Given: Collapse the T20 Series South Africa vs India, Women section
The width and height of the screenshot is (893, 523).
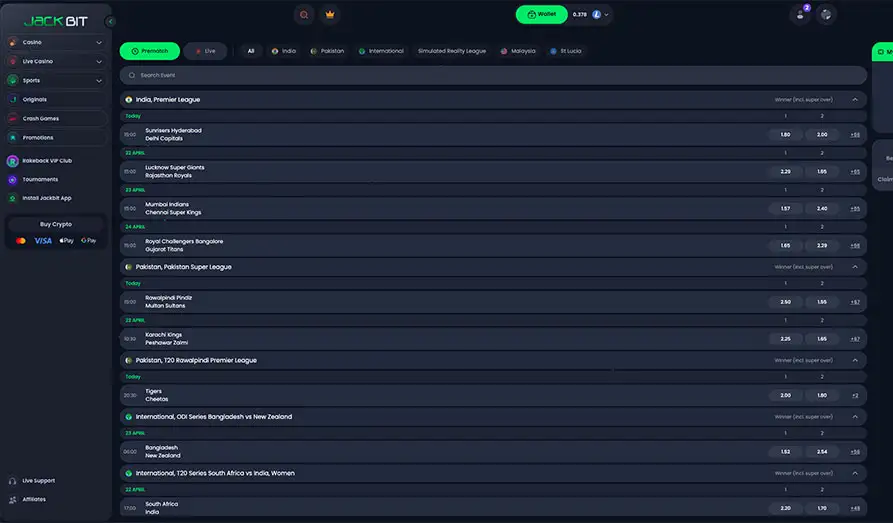Looking at the screenshot, I should click(x=855, y=473).
